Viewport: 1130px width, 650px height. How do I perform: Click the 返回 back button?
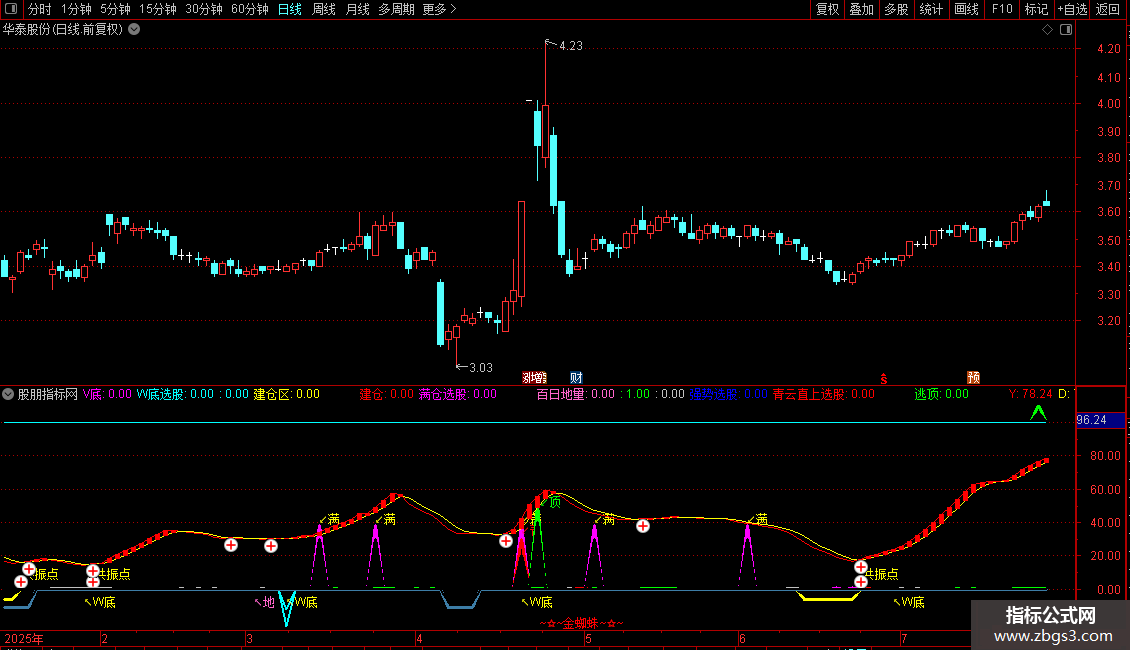click(1108, 9)
